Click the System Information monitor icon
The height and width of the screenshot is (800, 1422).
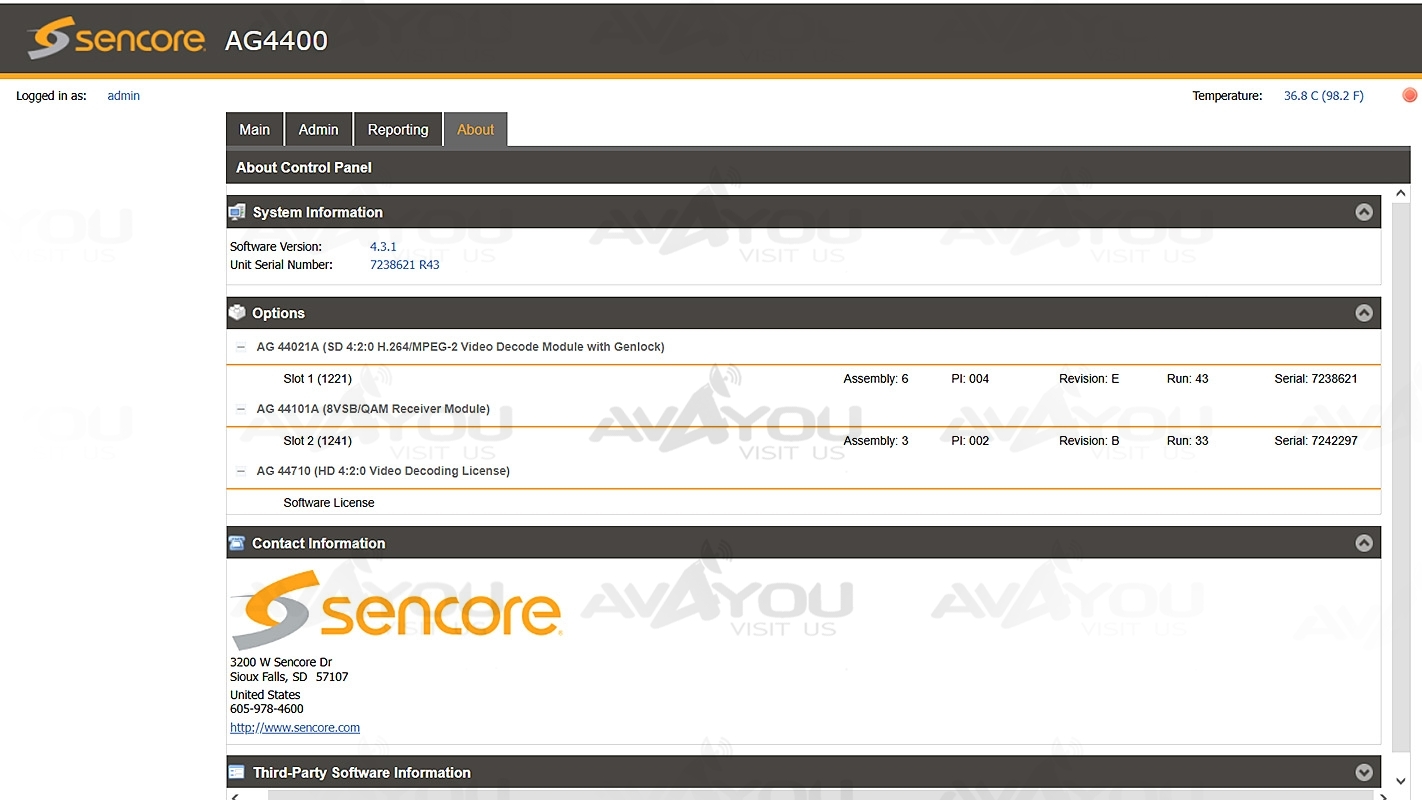coord(237,212)
